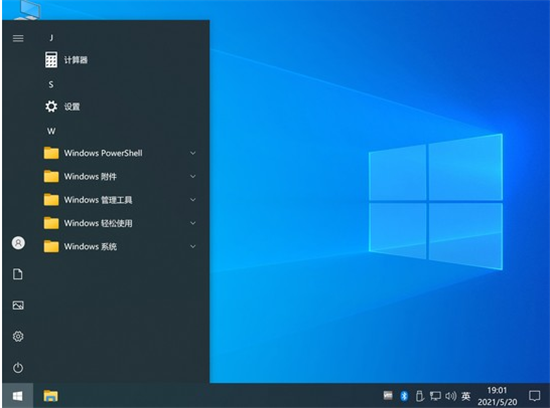The width and height of the screenshot is (550, 408).
Task: Click the Windows 管理工具 label
Action: 98,200
